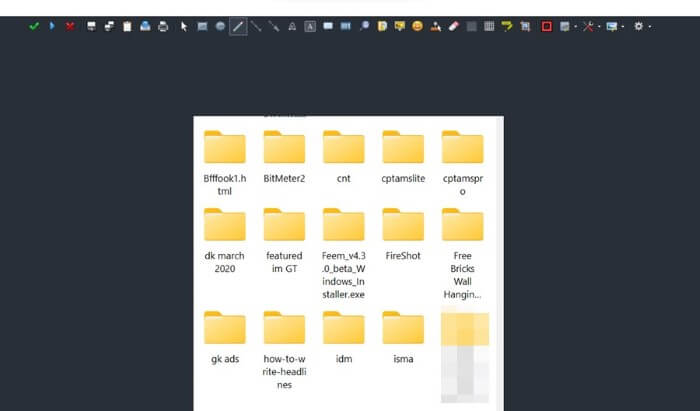The width and height of the screenshot is (700, 411).
Task: Click the blue upload share icon
Action: pyautogui.click(x=145, y=26)
